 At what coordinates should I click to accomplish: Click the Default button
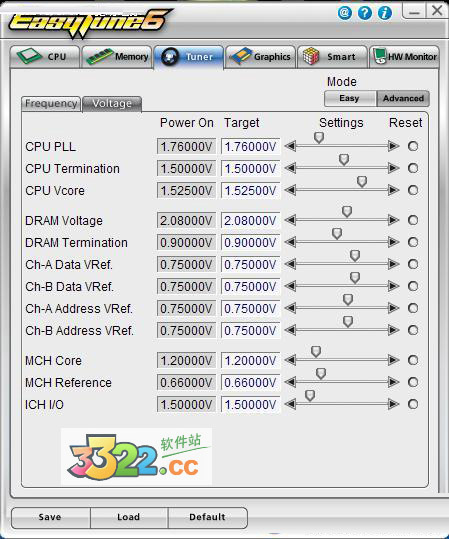pos(208,517)
